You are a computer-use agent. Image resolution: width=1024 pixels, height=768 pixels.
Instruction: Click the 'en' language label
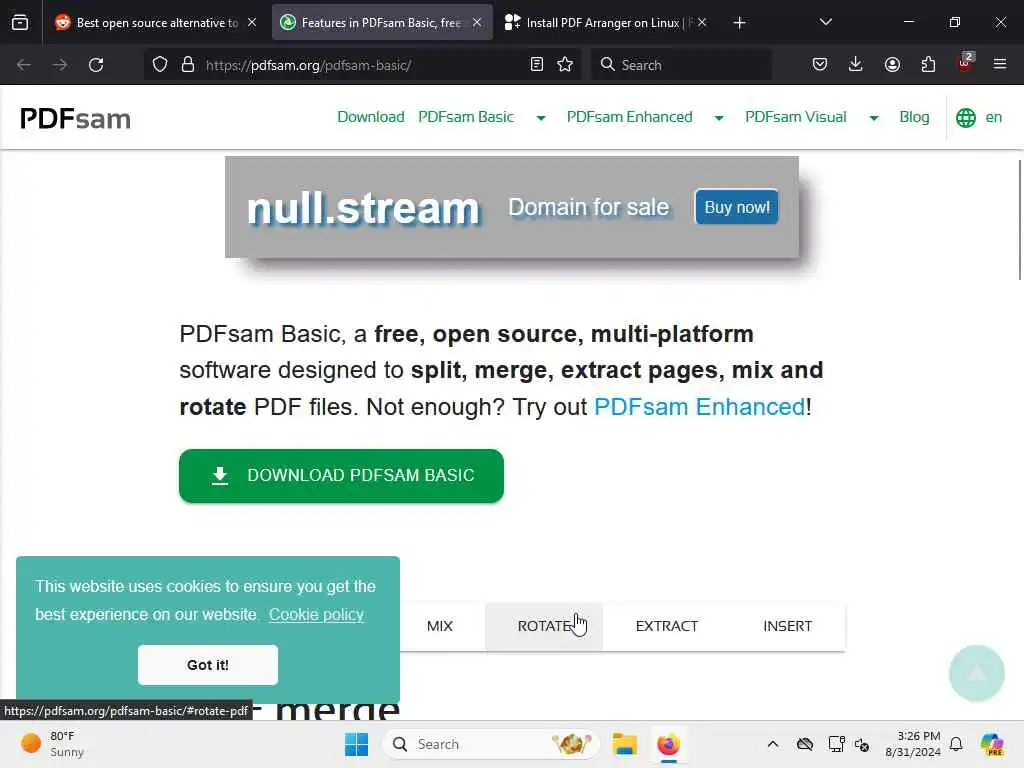pos(993,118)
